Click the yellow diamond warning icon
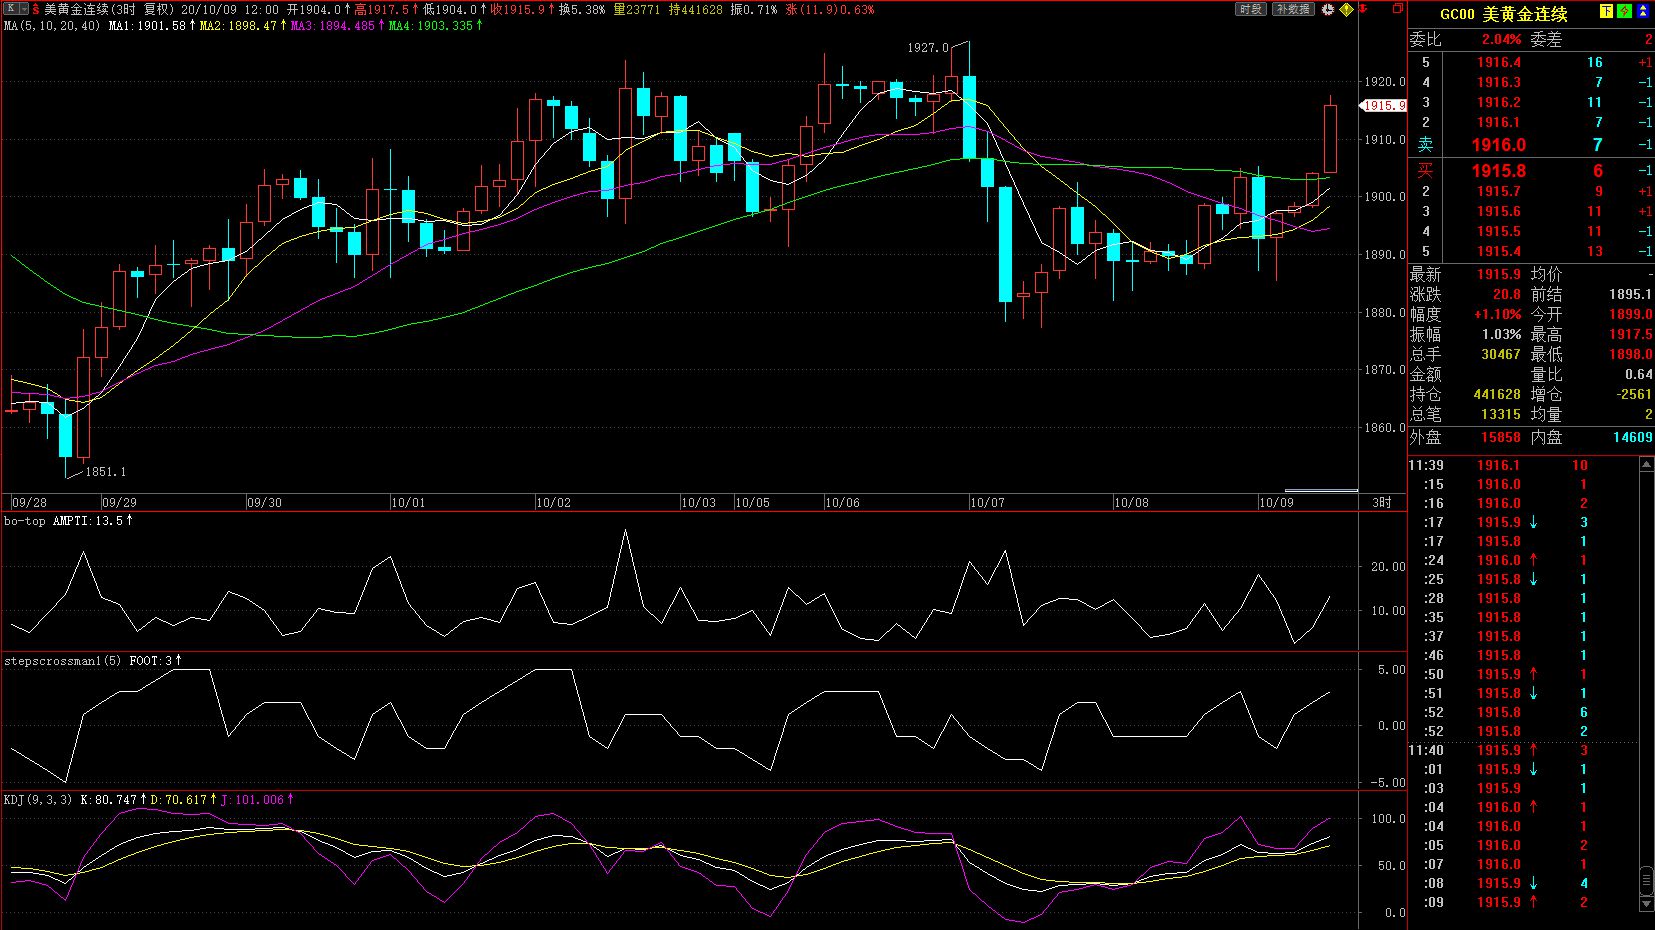Viewport: 1655px width, 930px height. [1346, 9]
